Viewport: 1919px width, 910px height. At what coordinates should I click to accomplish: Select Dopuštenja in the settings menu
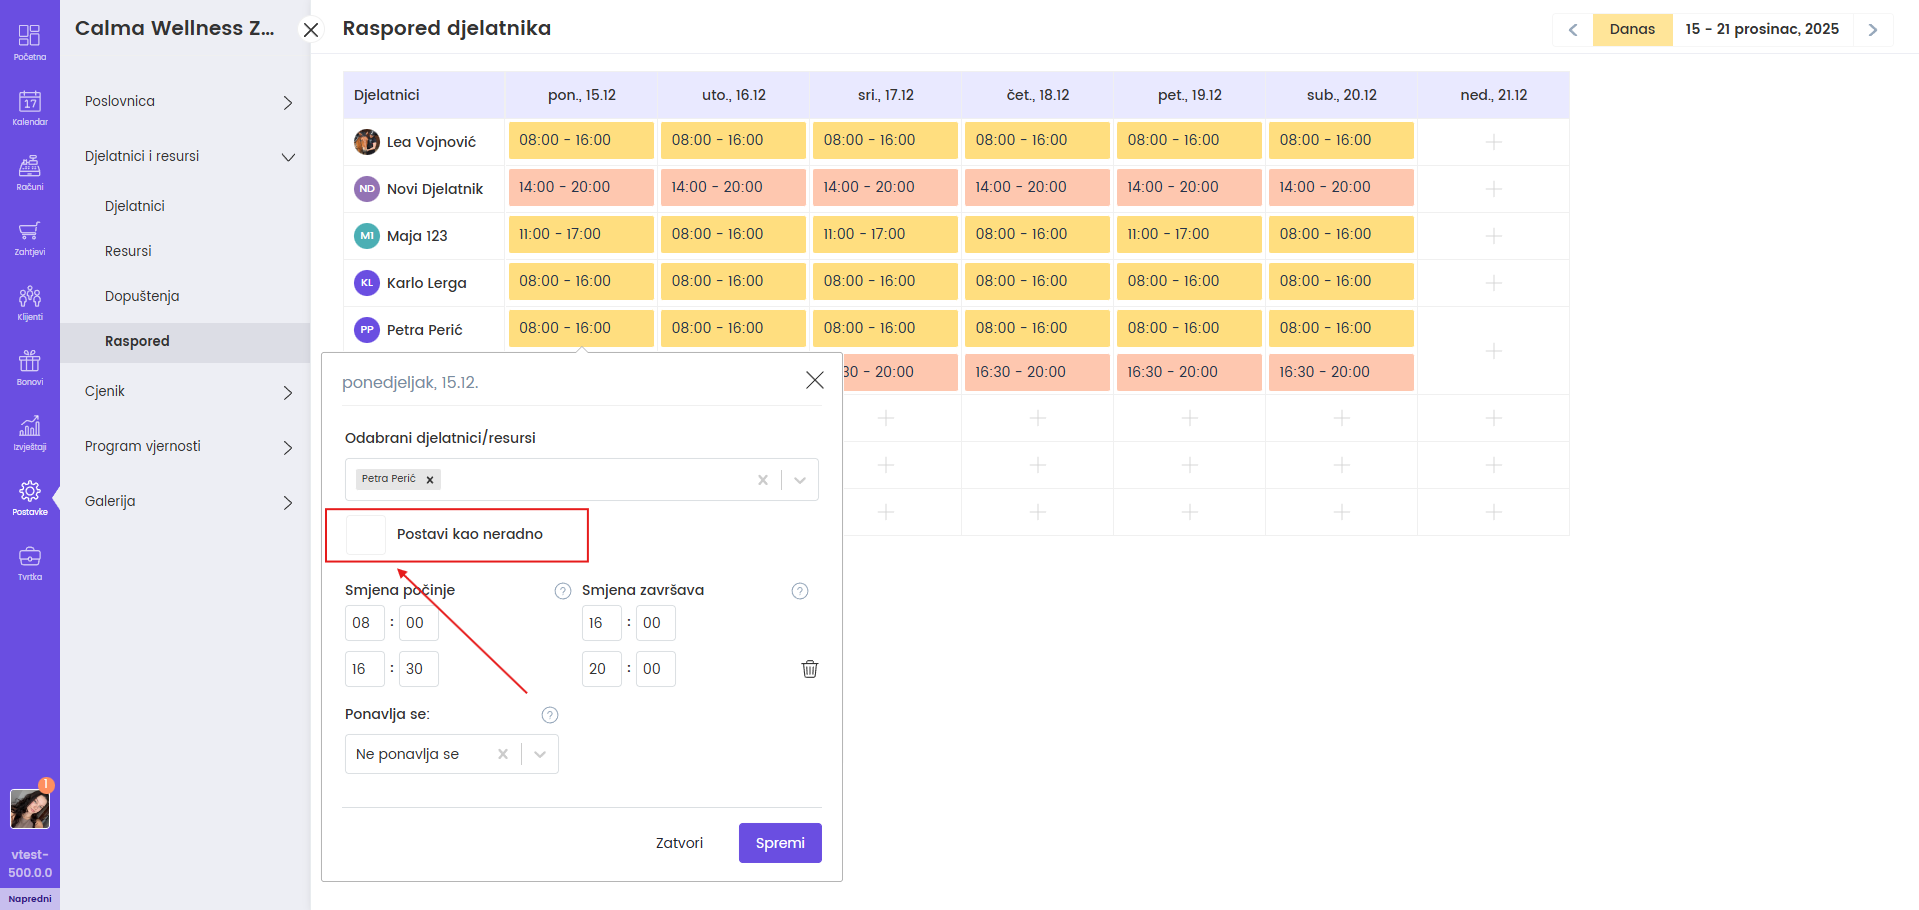coord(142,296)
